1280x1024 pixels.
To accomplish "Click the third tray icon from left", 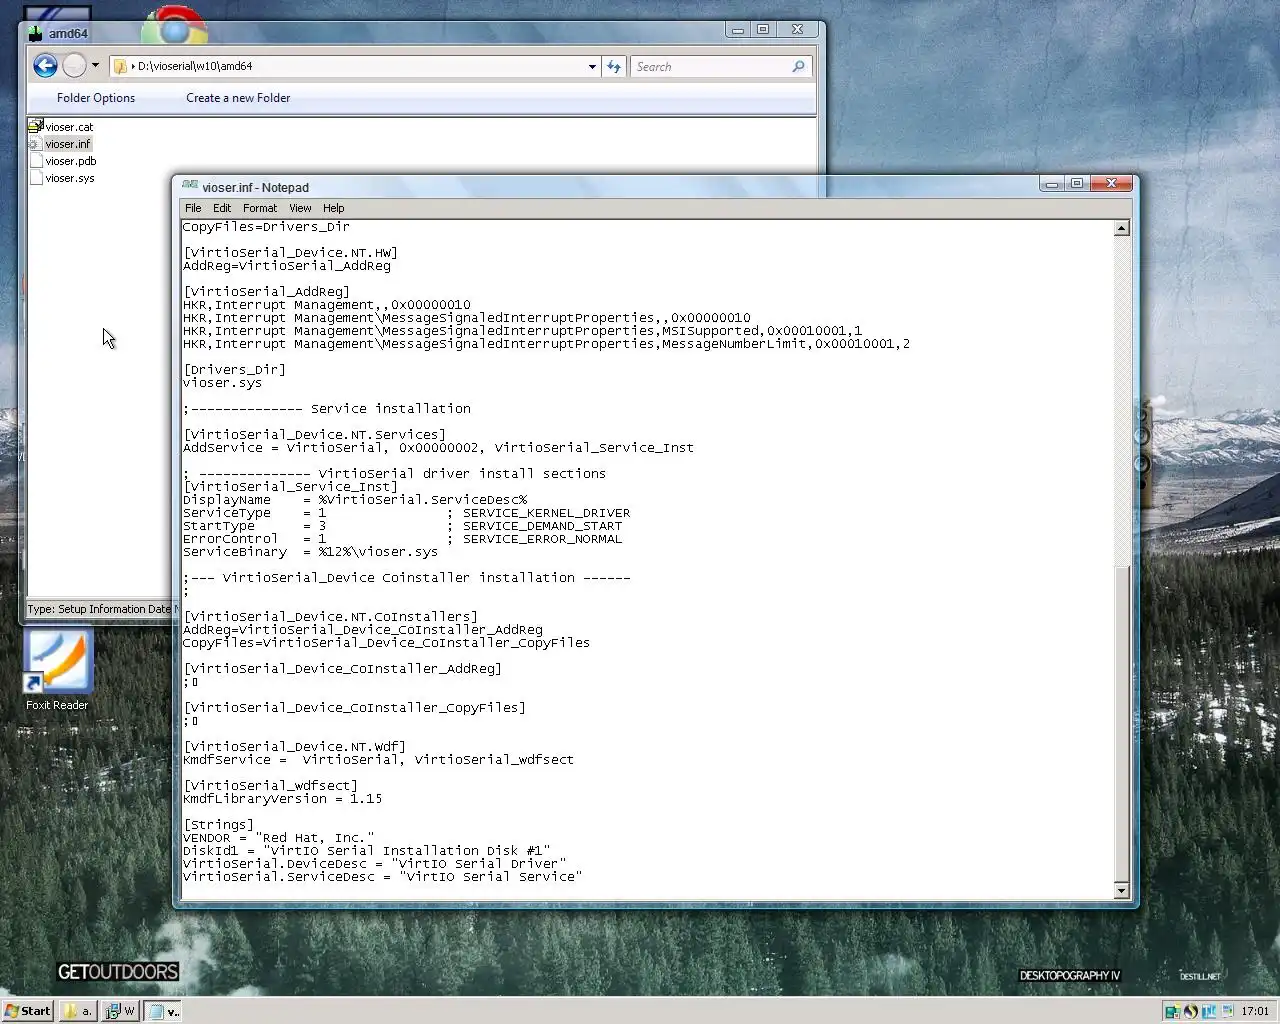I will 1209,1011.
